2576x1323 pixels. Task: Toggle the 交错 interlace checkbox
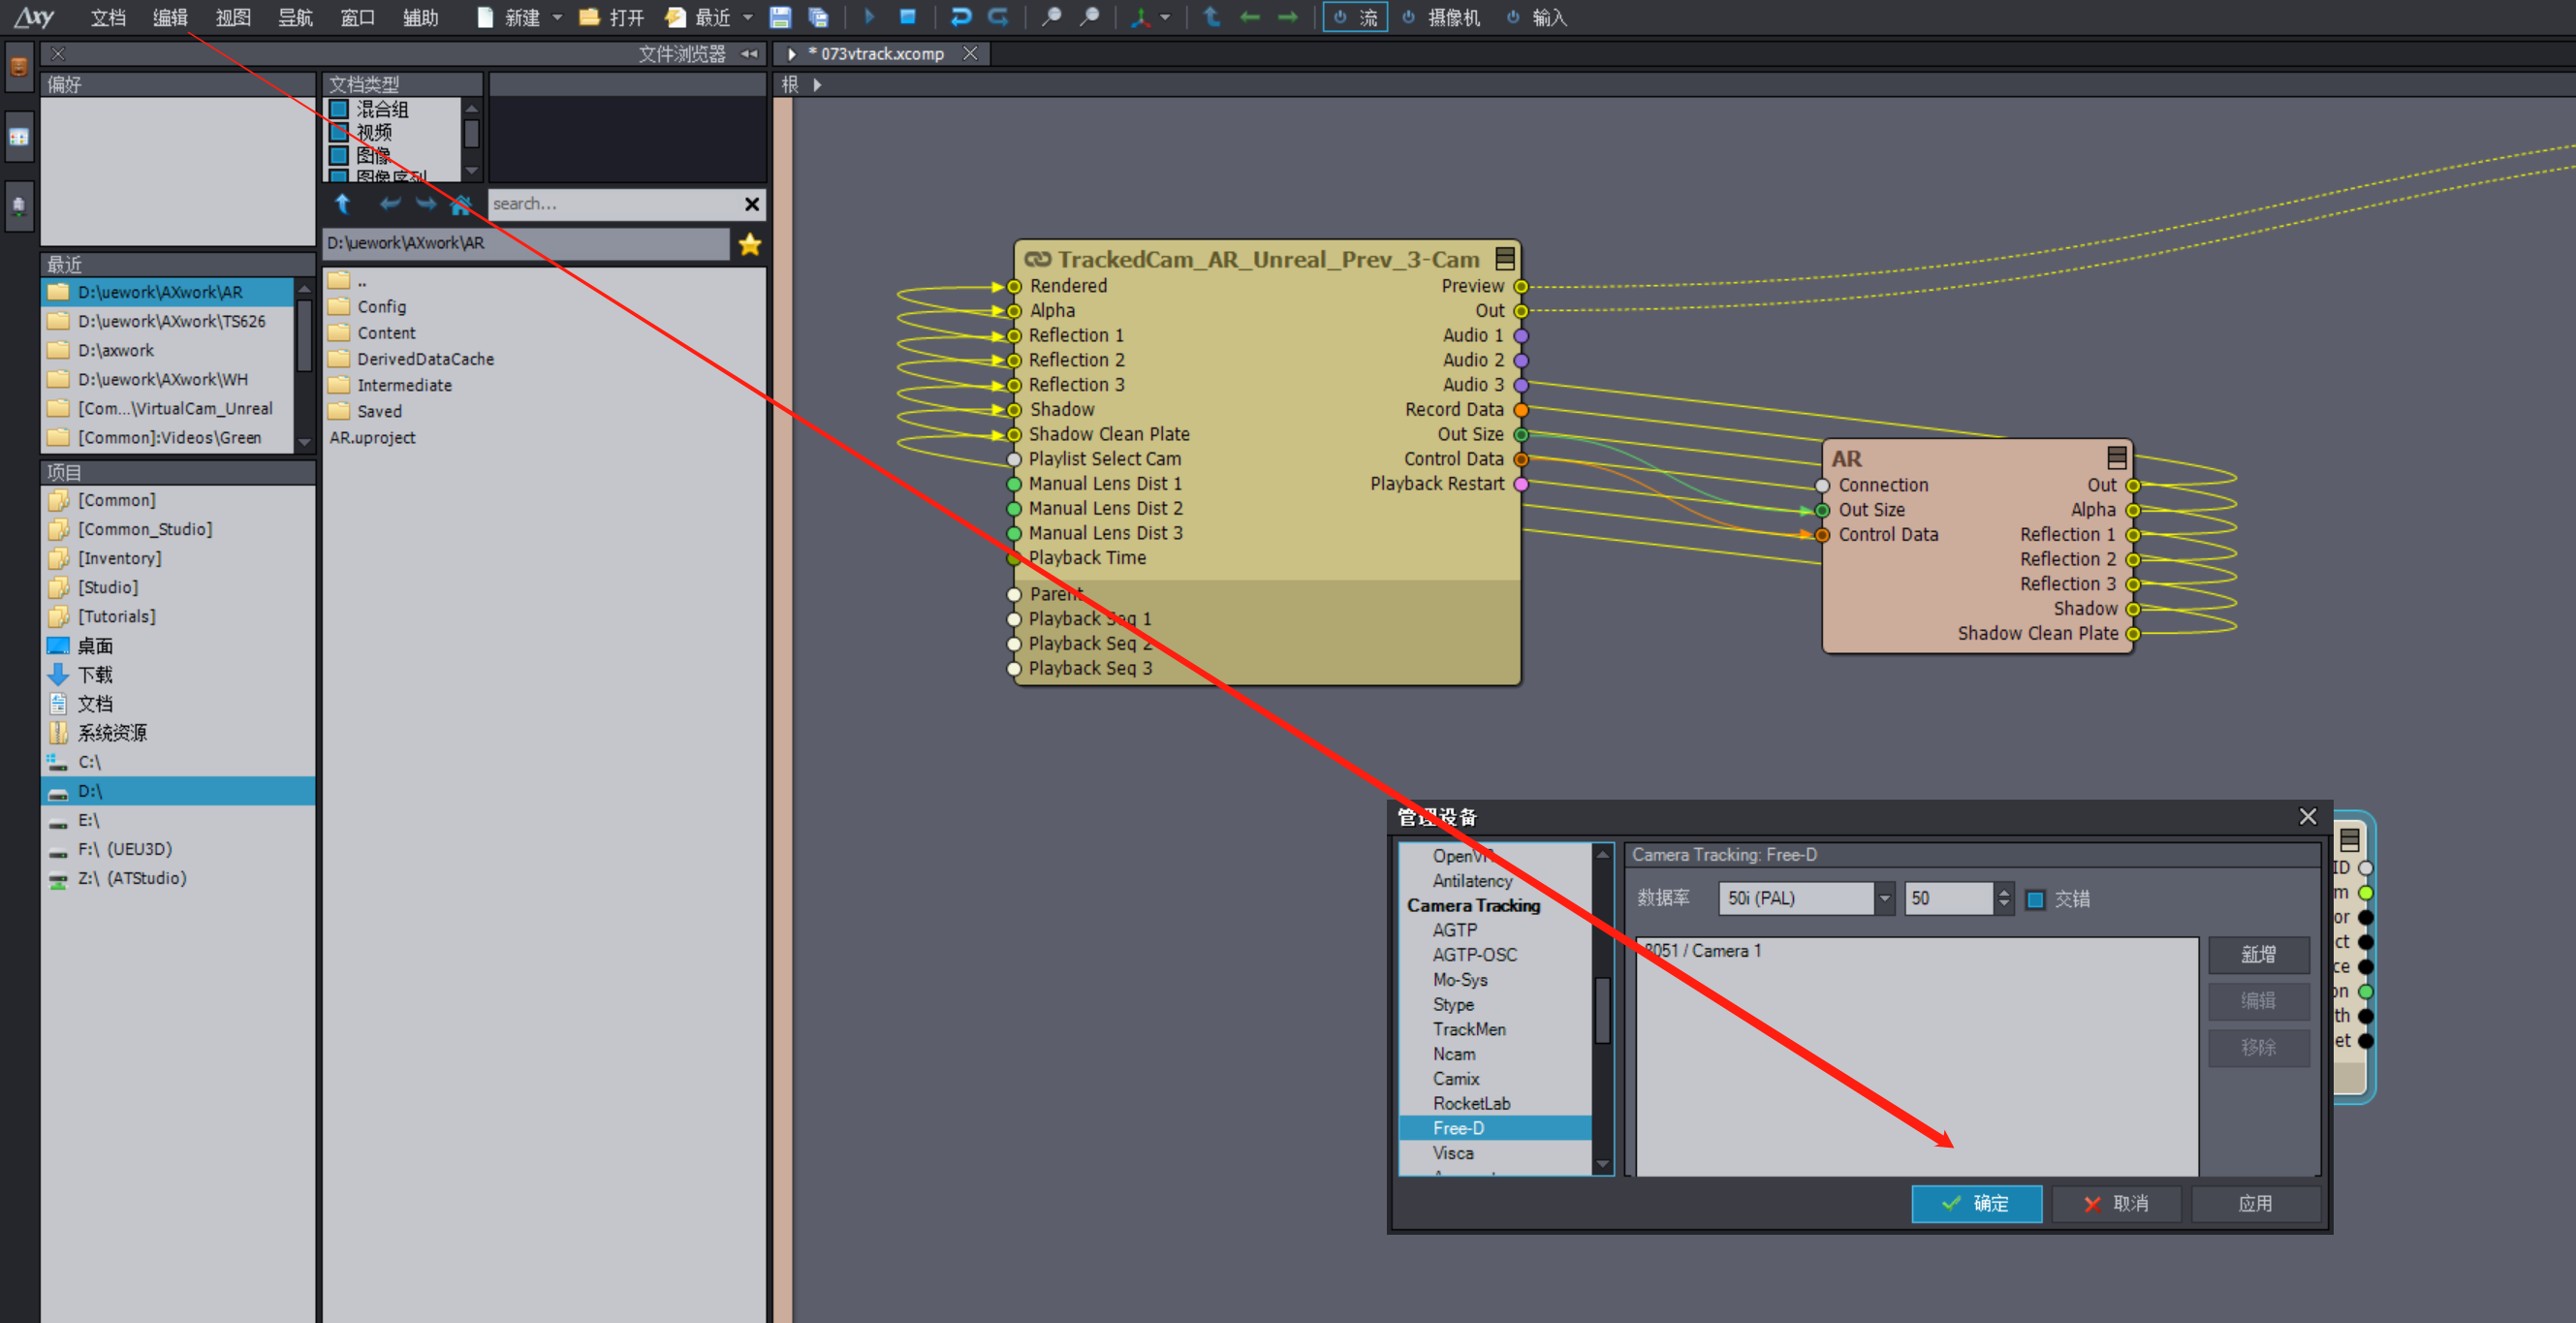[2034, 899]
